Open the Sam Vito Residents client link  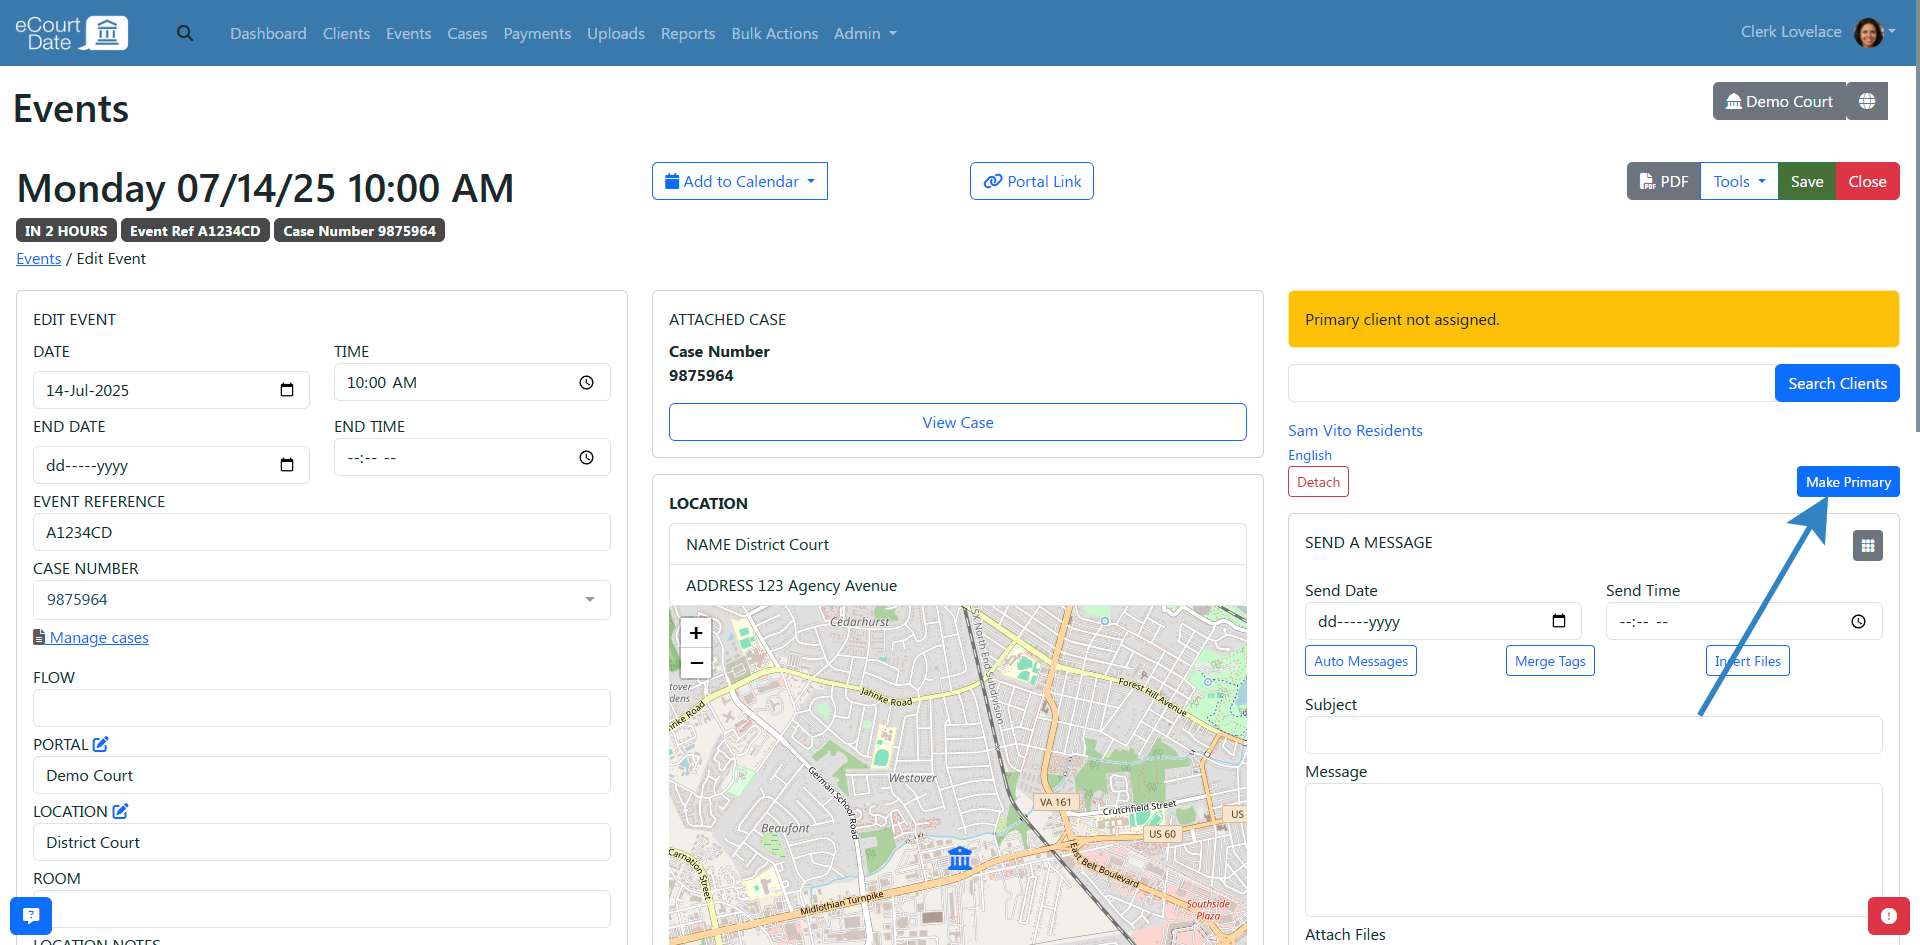tap(1355, 430)
